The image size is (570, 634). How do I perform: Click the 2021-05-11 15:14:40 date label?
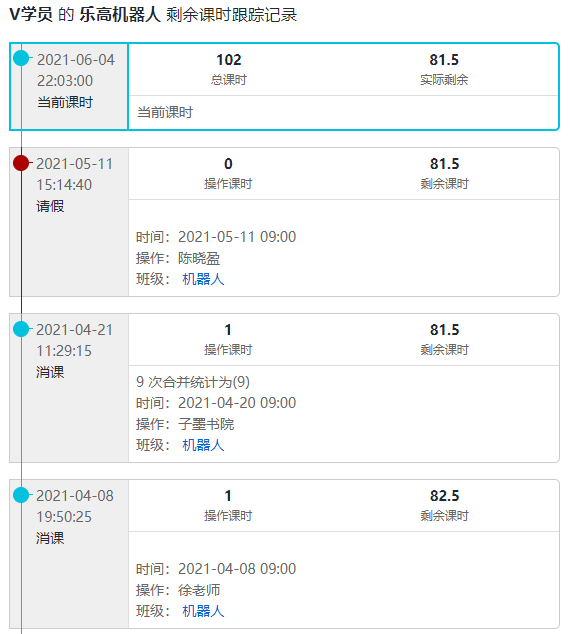74,174
